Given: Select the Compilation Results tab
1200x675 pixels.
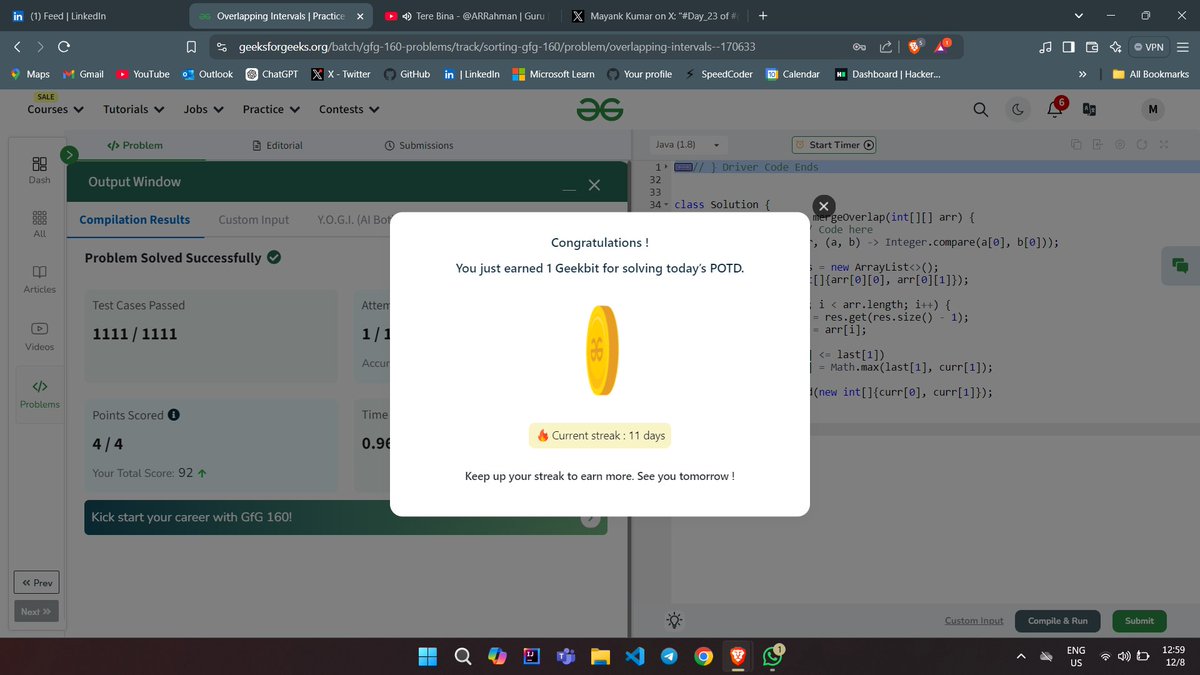Looking at the screenshot, I should click(135, 219).
